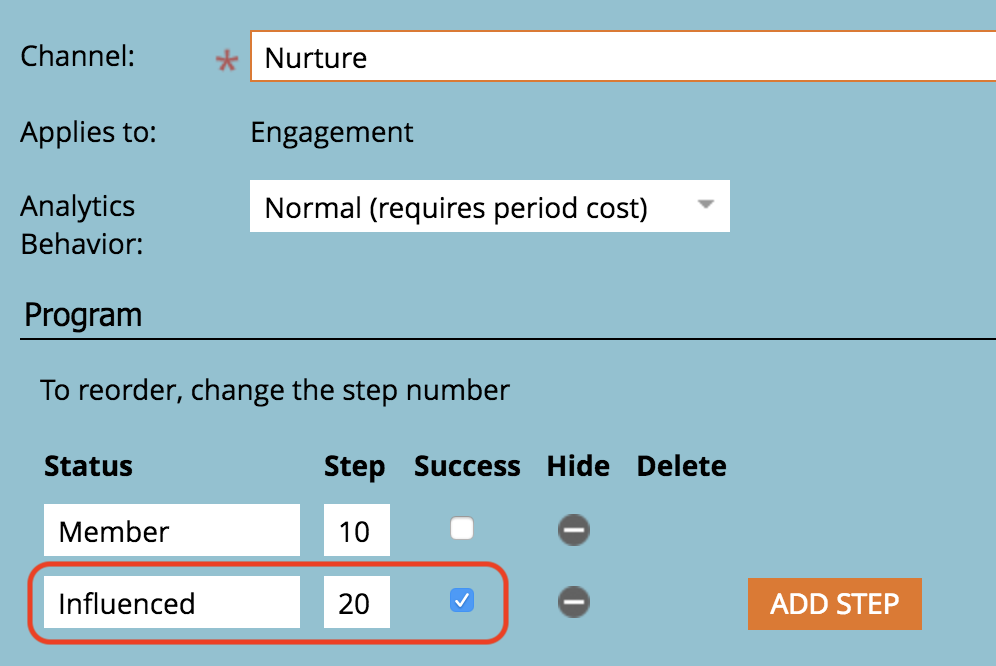Click the Hide column header
The width and height of the screenshot is (996, 666).
coord(578,467)
